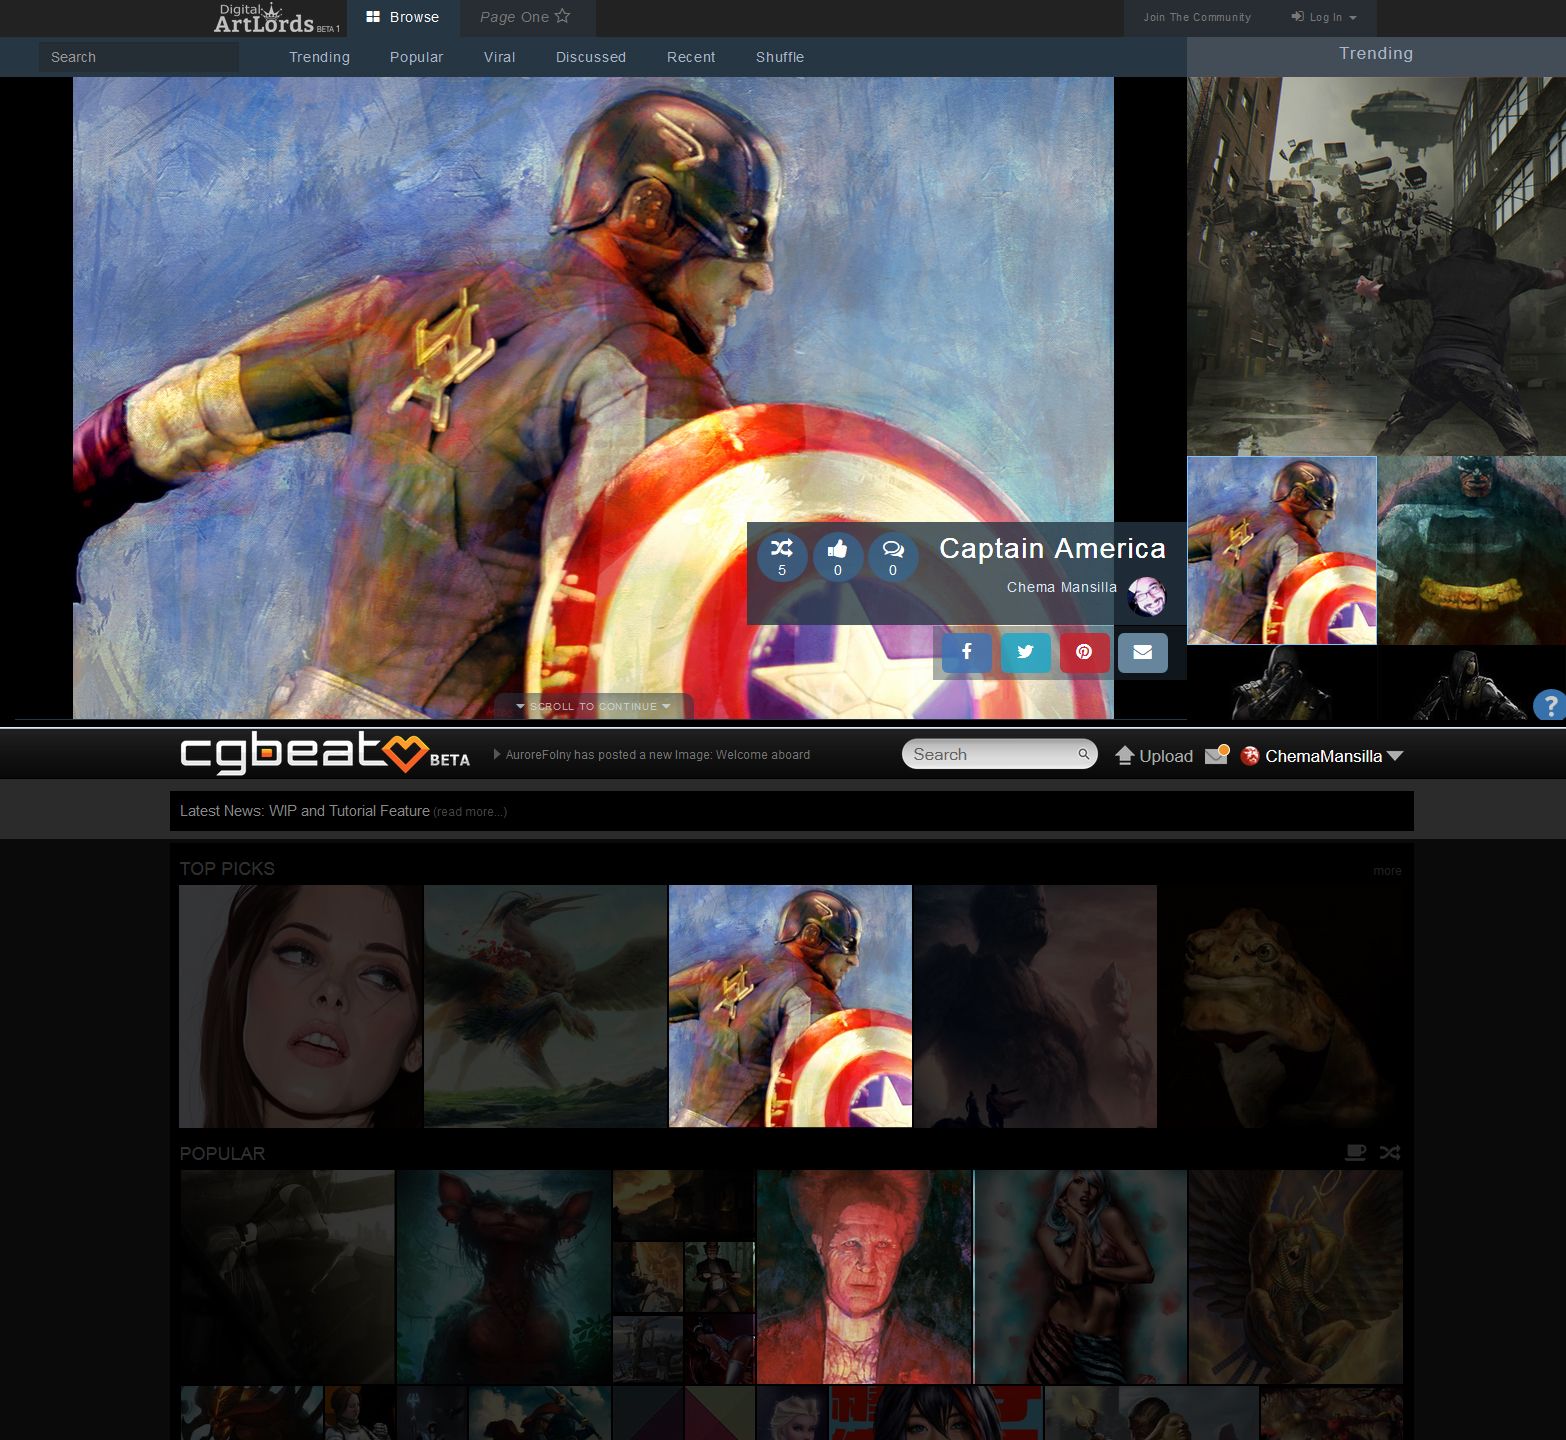The height and width of the screenshot is (1440, 1566).
Task: Click the thumbs up like icon
Action: tap(838, 556)
